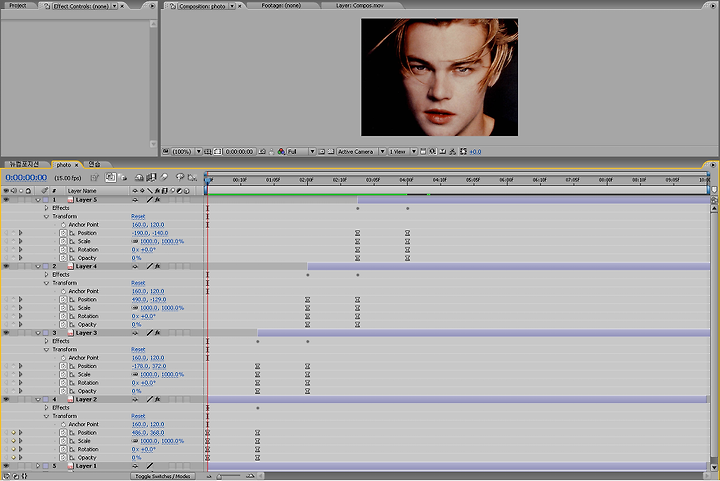Open the Comp mini-flowchart in timeline
Image resolution: width=720 pixels, height=481 pixels.
click(95, 178)
